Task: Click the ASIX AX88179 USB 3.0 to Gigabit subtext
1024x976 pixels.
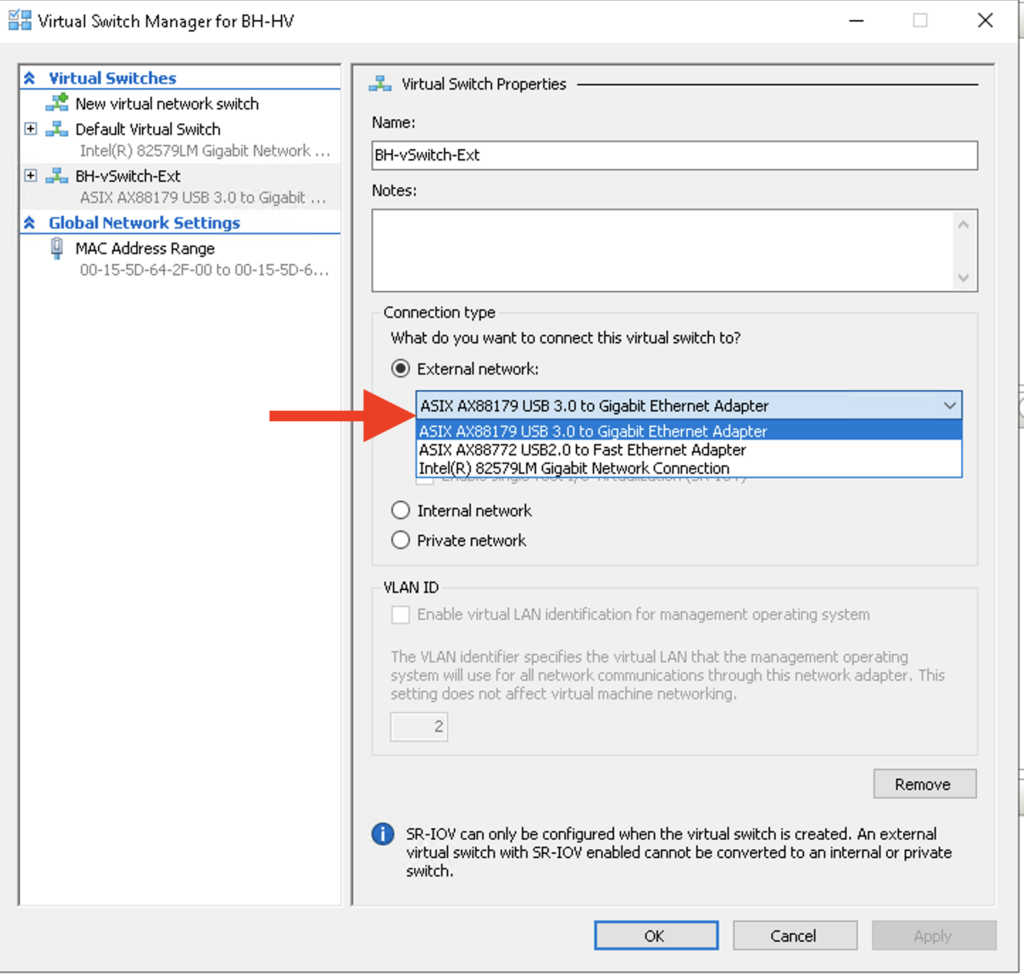Action: coord(203,197)
